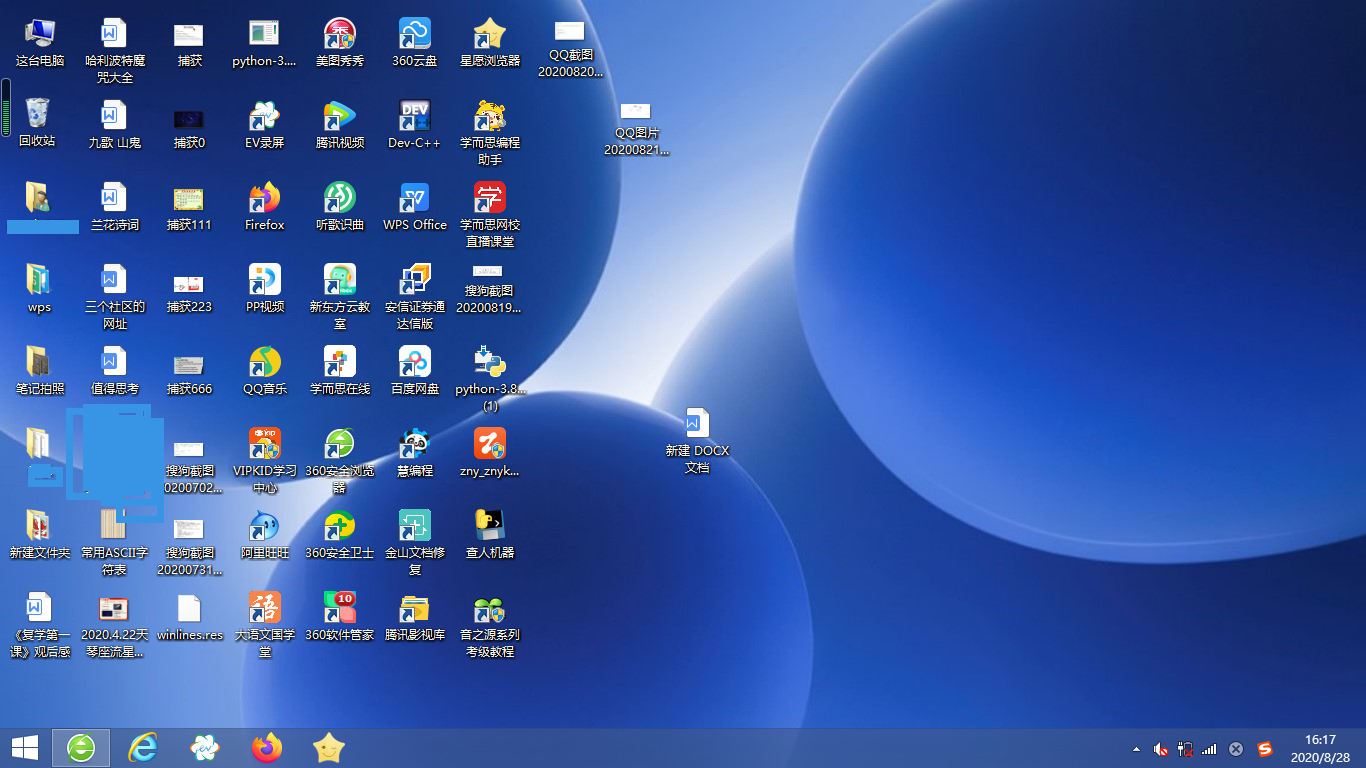1366x768 pixels.
Task: Click the 九歌 山鬼 document icon
Action: click(x=114, y=123)
